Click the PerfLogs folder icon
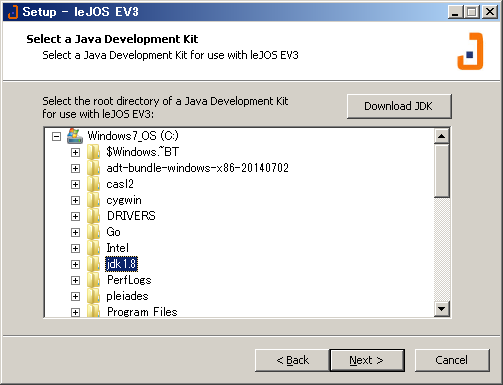 pos(93,280)
